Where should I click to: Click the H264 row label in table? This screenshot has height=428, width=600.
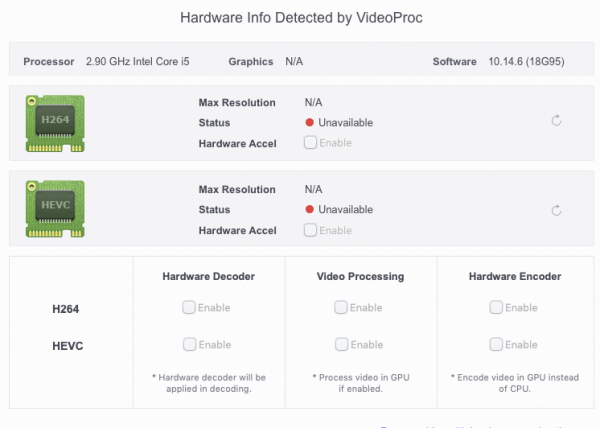pos(67,309)
